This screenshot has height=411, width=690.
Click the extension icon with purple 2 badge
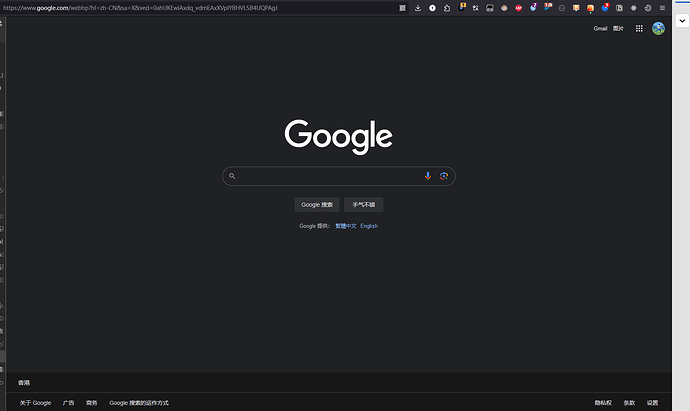point(533,7)
